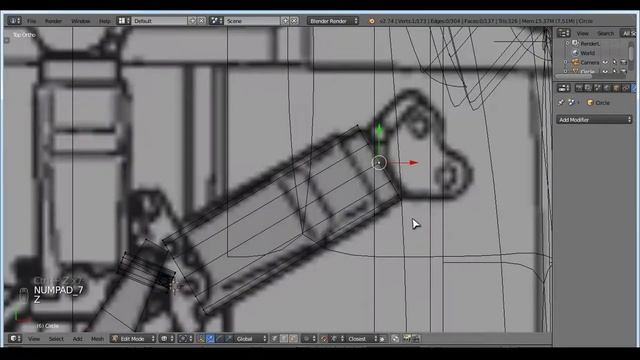Click the OpenGL render animation icon
This screenshot has width=640, height=360.
tap(416, 339)
